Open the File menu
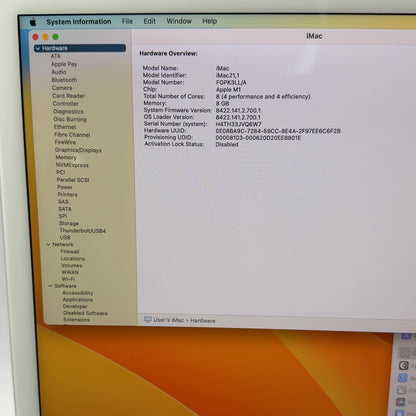Viewport: 416px width, 416px height. coord(127,21)
